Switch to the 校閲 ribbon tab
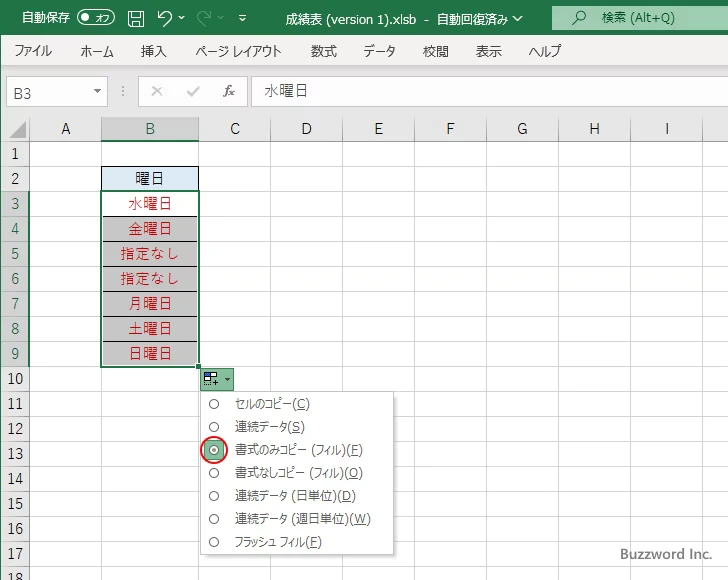 pos(436,51)
